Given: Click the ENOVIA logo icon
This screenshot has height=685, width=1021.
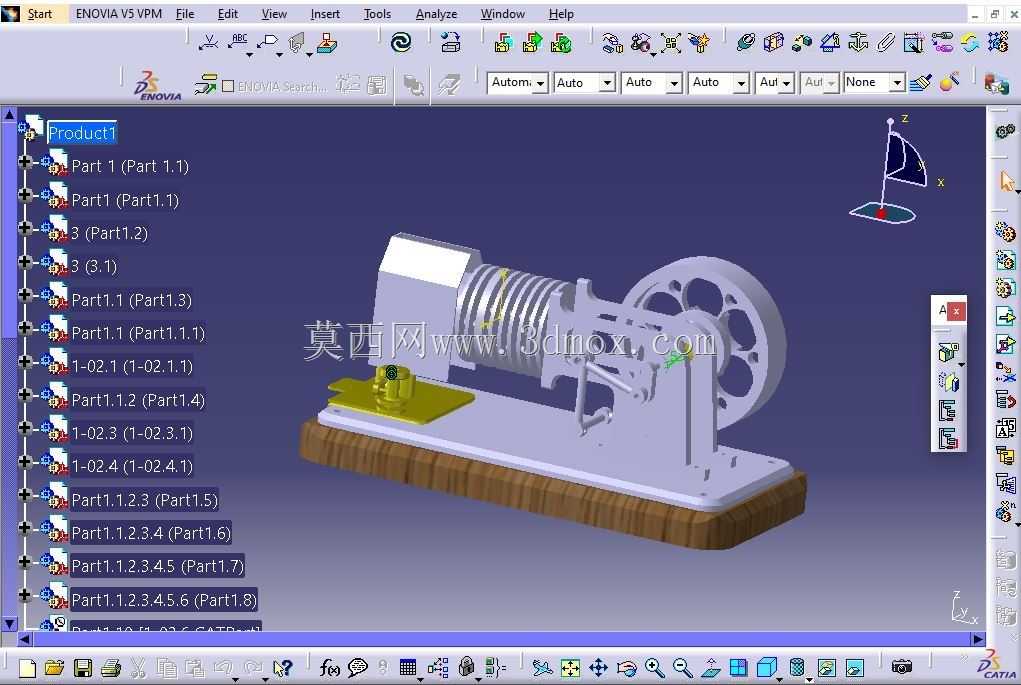Looking at the screenshot, I should pos(158,85).
